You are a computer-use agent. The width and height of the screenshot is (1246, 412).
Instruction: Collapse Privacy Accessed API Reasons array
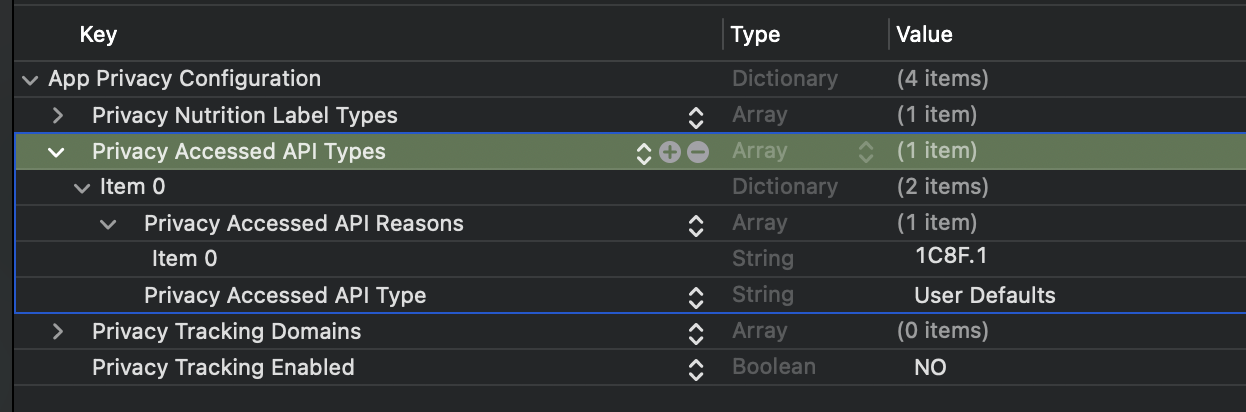point(108,224)
